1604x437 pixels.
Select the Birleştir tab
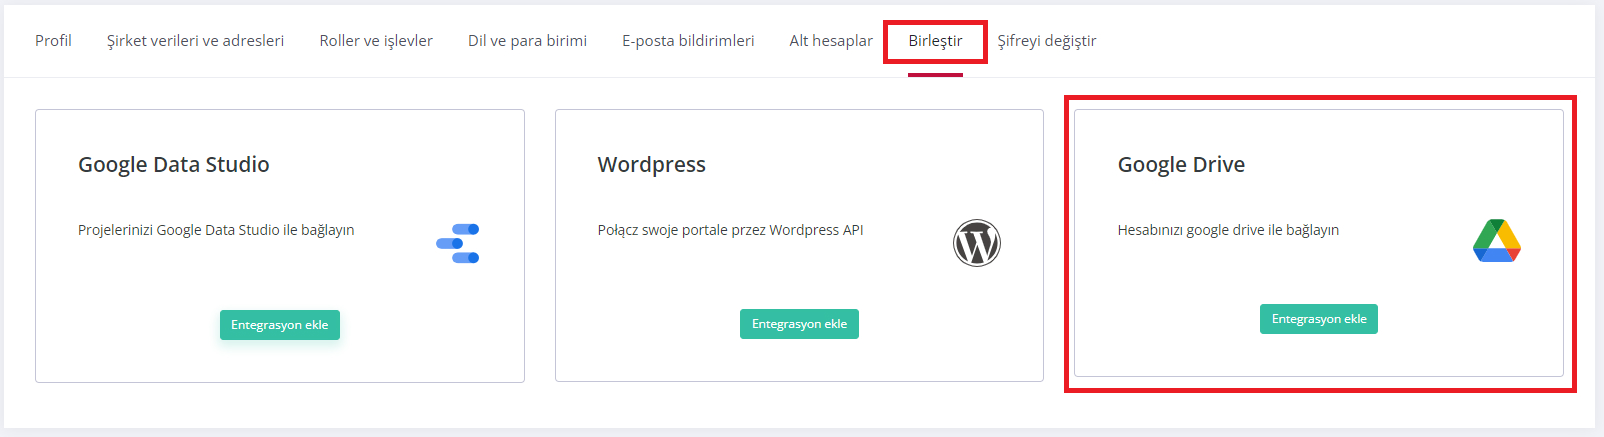tap(935, 41)
